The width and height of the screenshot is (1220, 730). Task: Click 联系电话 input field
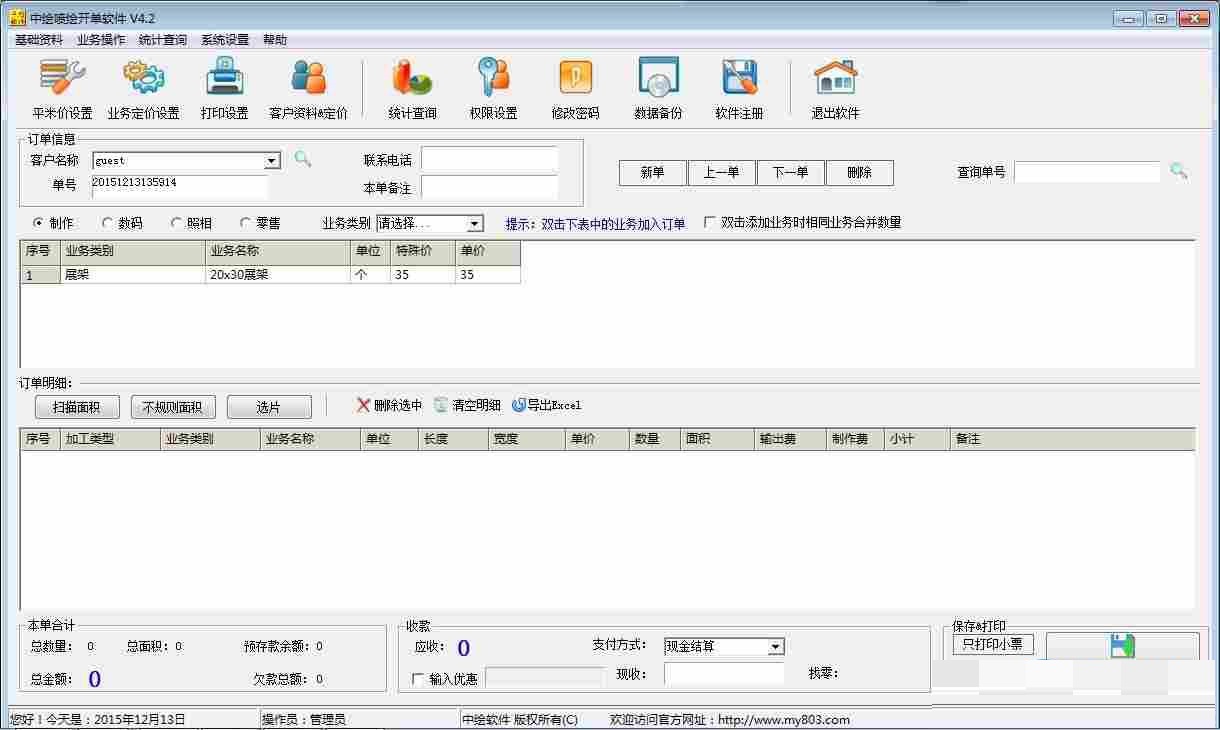(489, 160)
